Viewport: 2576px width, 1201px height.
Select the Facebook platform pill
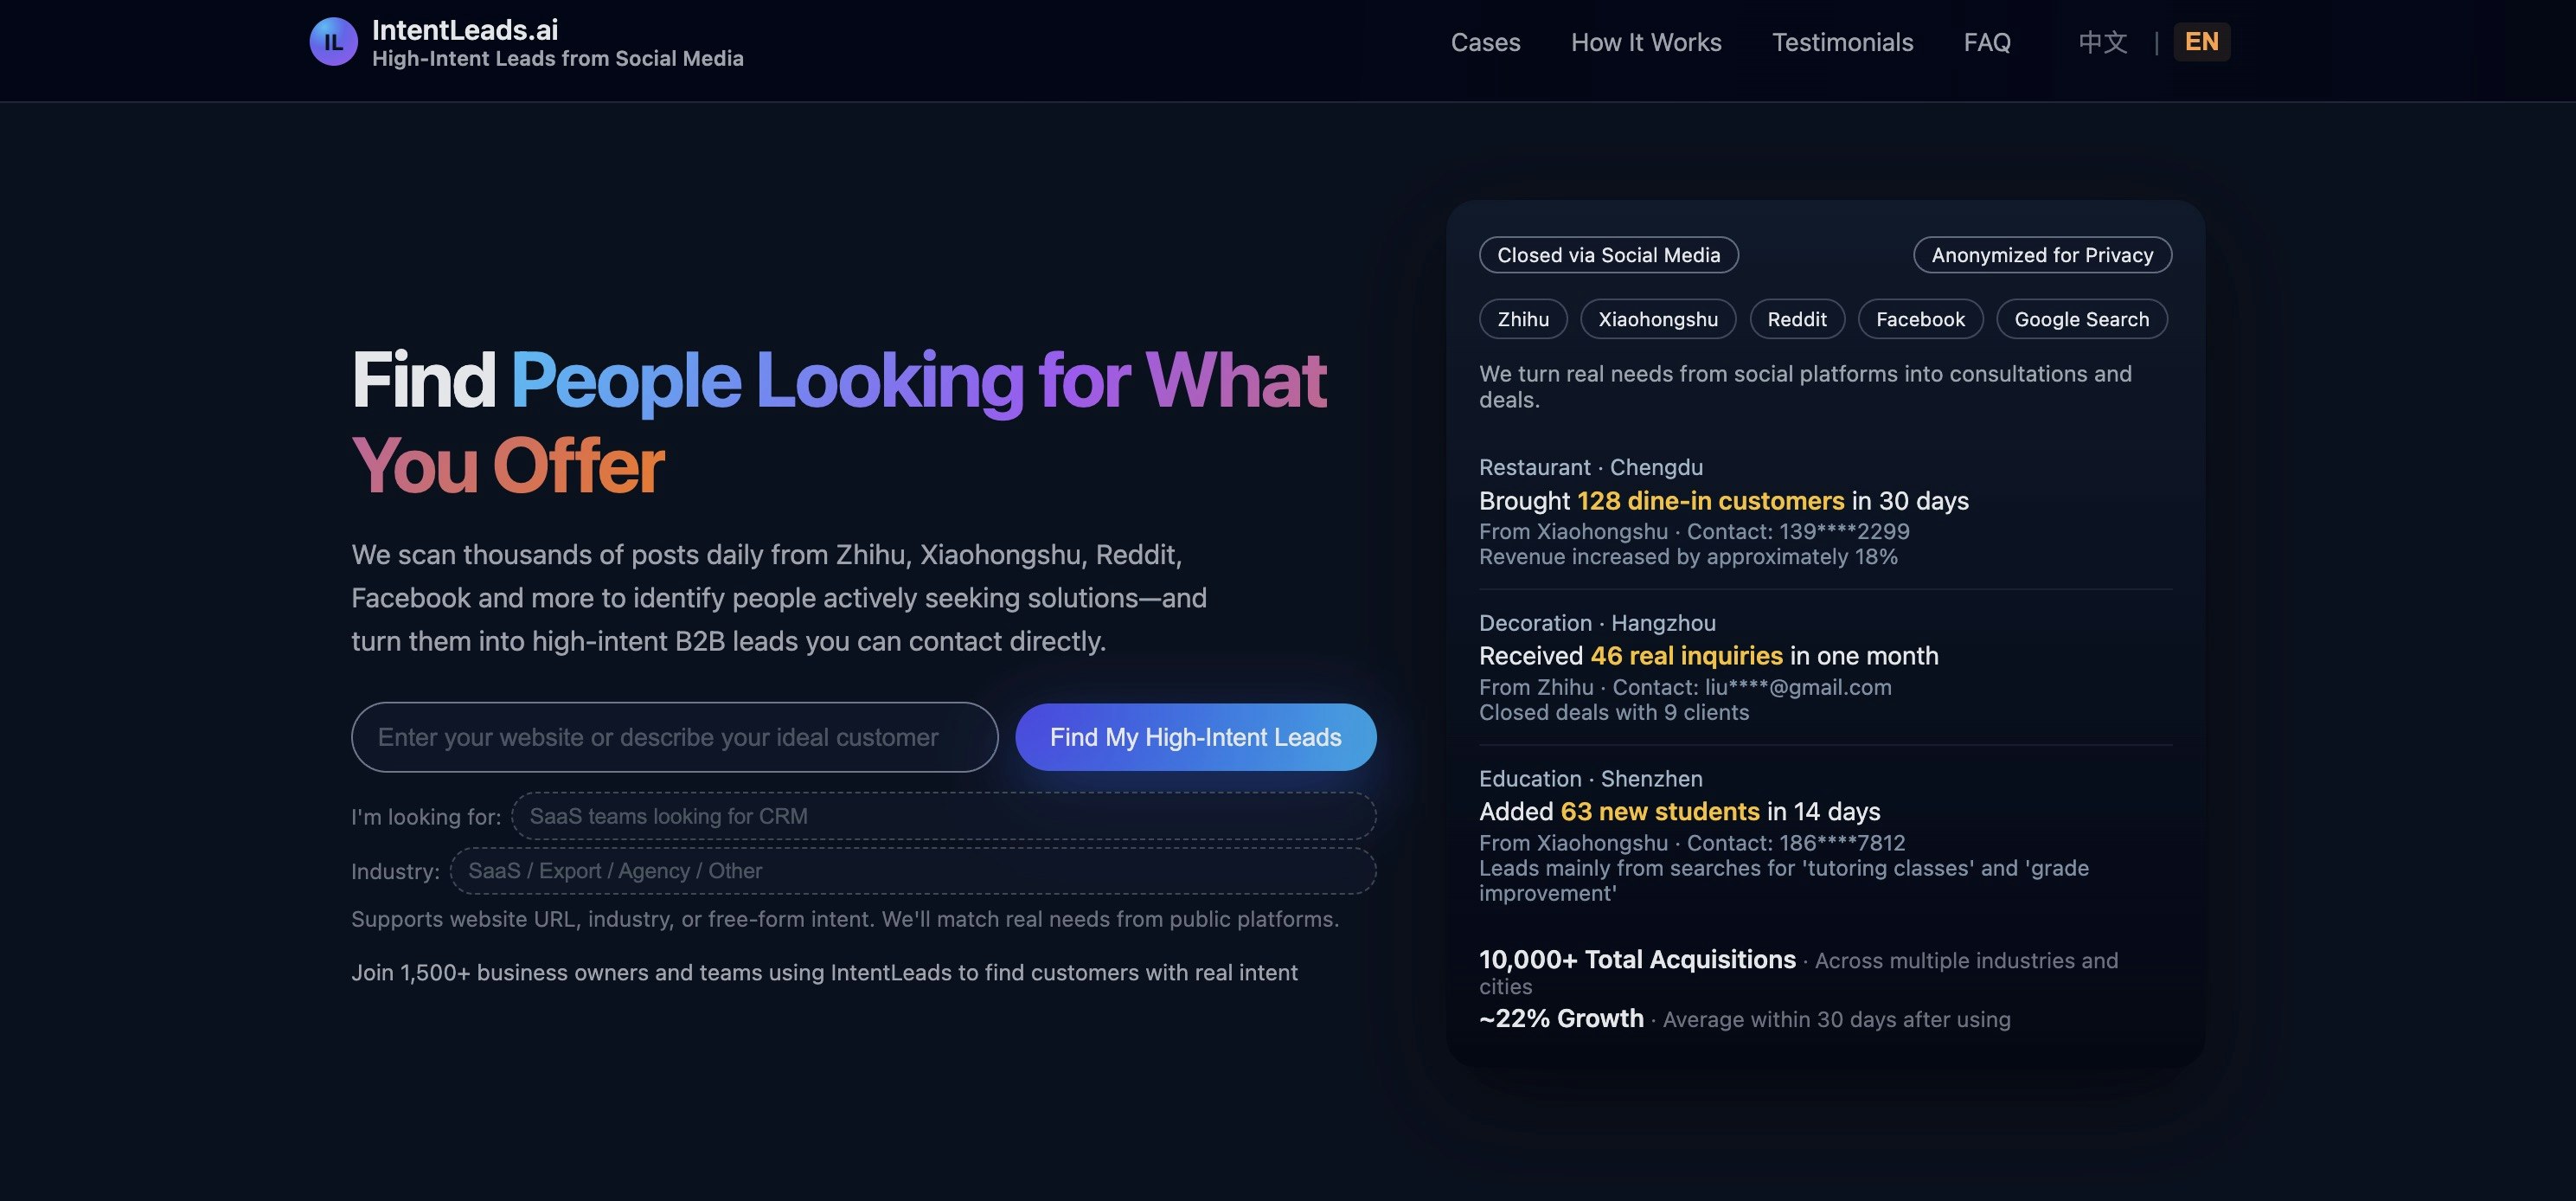point(1920,319)
